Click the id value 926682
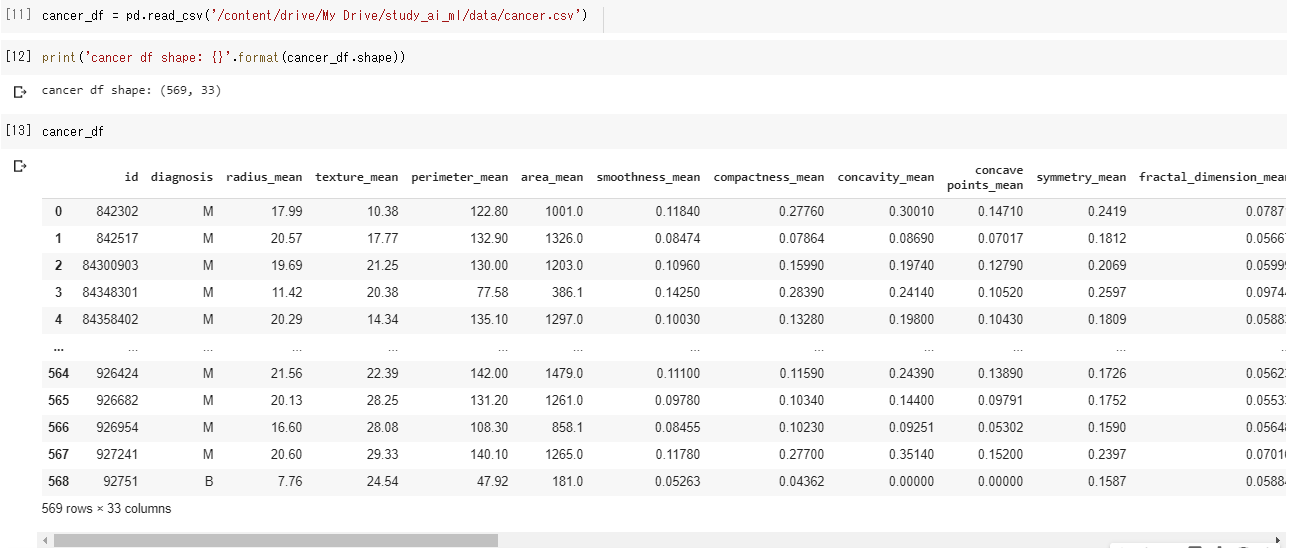The width and height of the screenshot is (1296, 548). [x=117, y=401]
